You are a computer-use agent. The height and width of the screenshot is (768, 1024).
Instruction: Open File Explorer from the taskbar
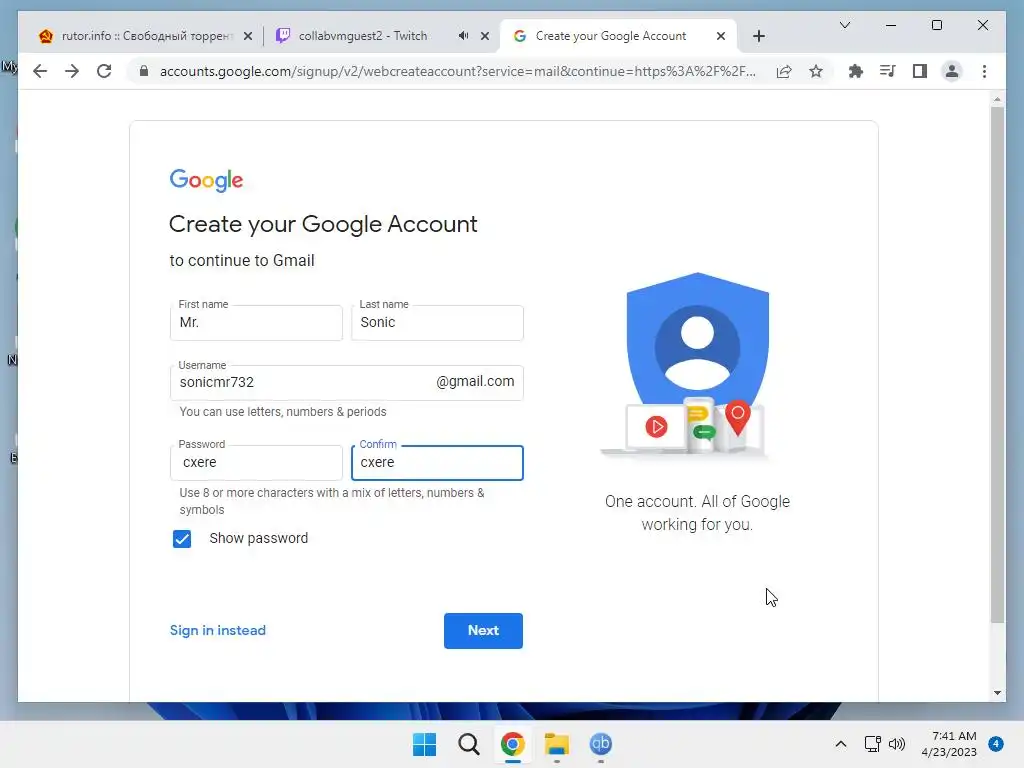pyautogui.click(x=557, y=744)
